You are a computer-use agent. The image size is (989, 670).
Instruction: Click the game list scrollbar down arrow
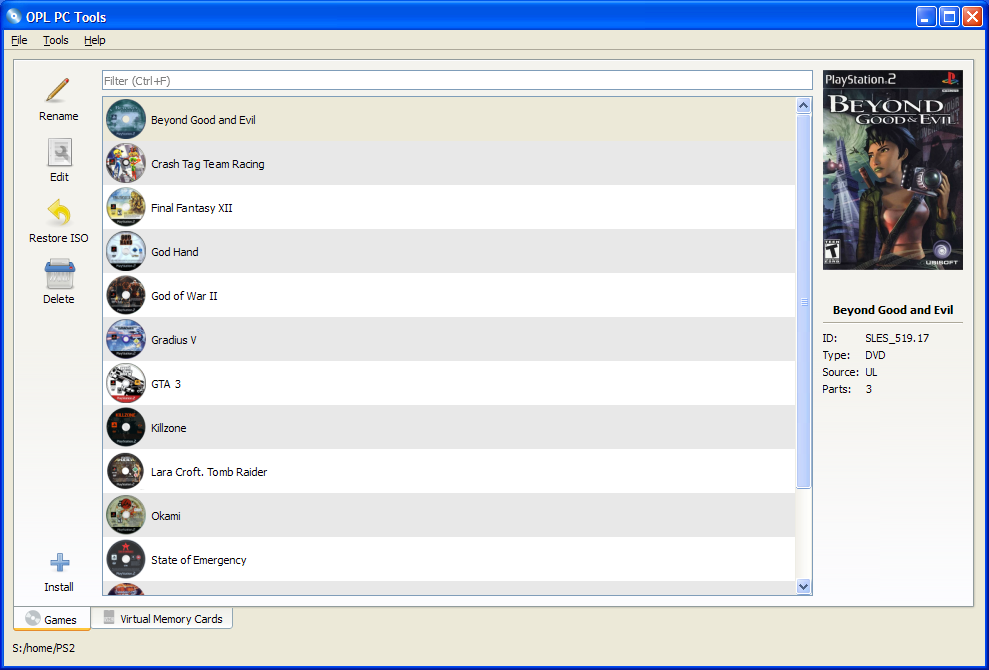(803, 586)
